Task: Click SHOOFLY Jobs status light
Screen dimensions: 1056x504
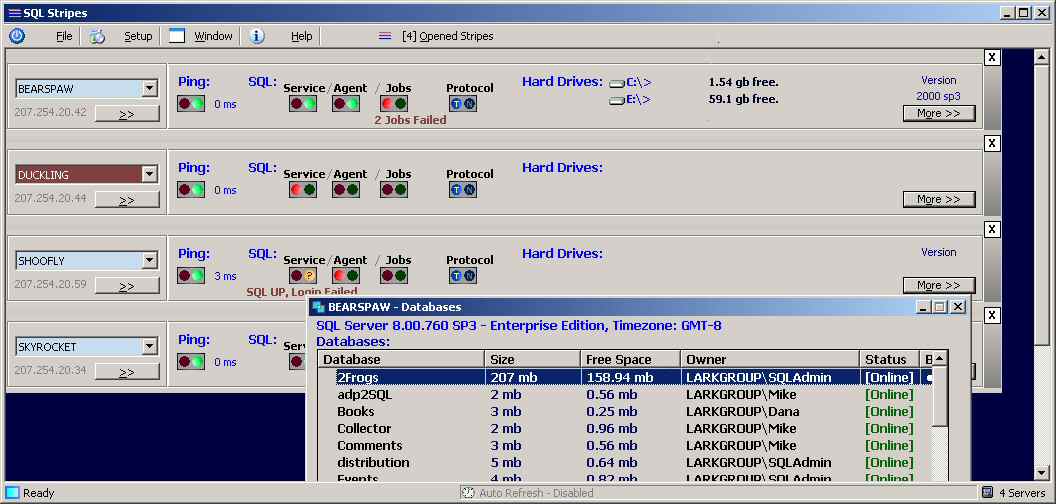Action: tap(394, 276)
